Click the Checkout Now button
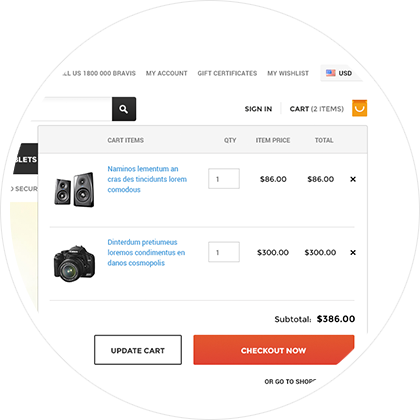Screen dimensions: 420x420 274,350
